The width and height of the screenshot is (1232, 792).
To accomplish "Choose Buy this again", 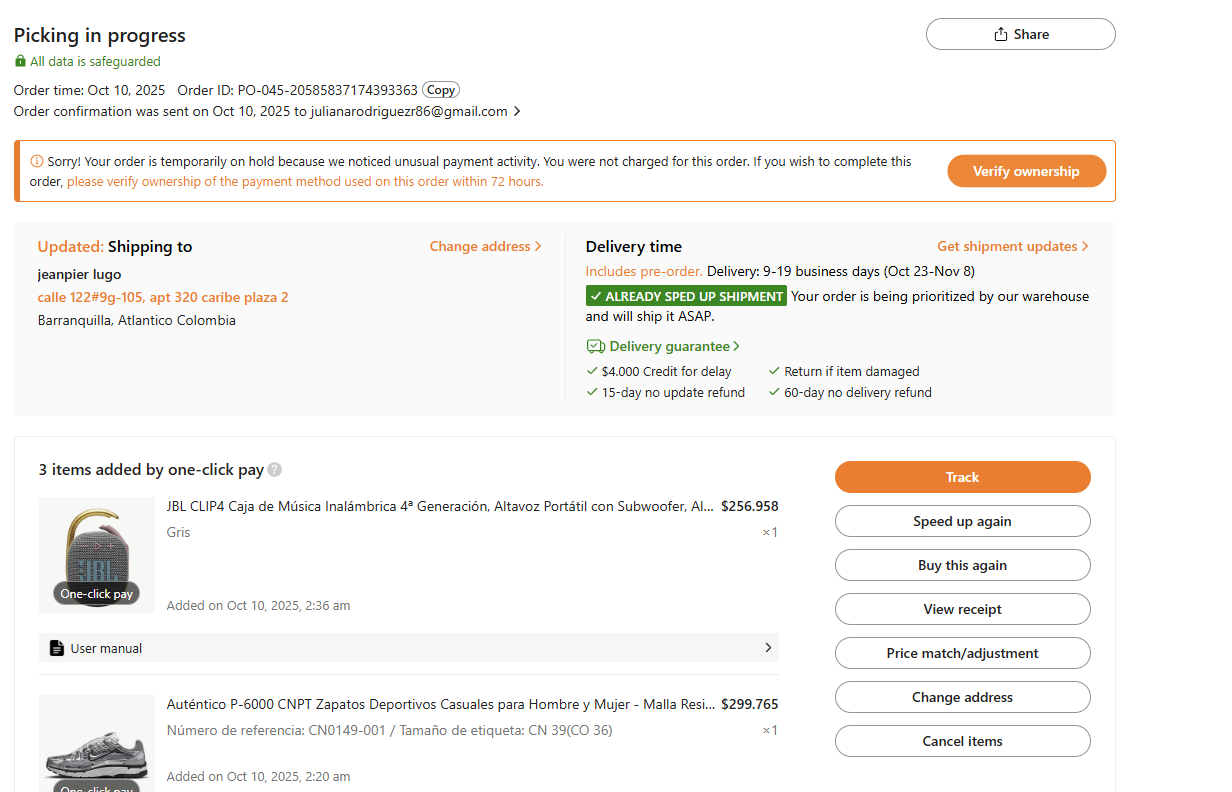I will (x=962, y=565).
